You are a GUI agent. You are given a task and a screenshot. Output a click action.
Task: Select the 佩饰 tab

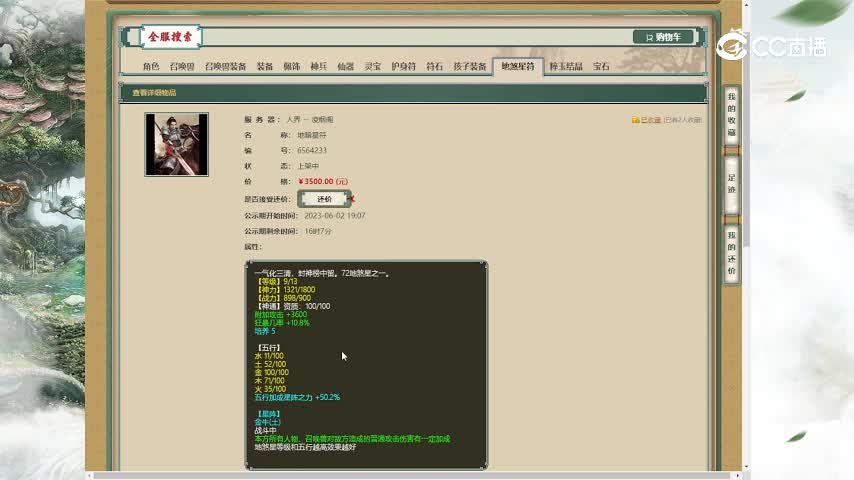291,66
